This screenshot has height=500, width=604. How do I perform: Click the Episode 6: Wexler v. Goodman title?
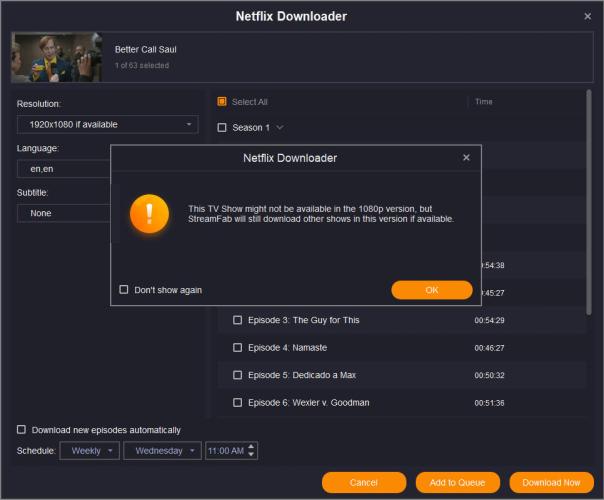click(309, 403)
